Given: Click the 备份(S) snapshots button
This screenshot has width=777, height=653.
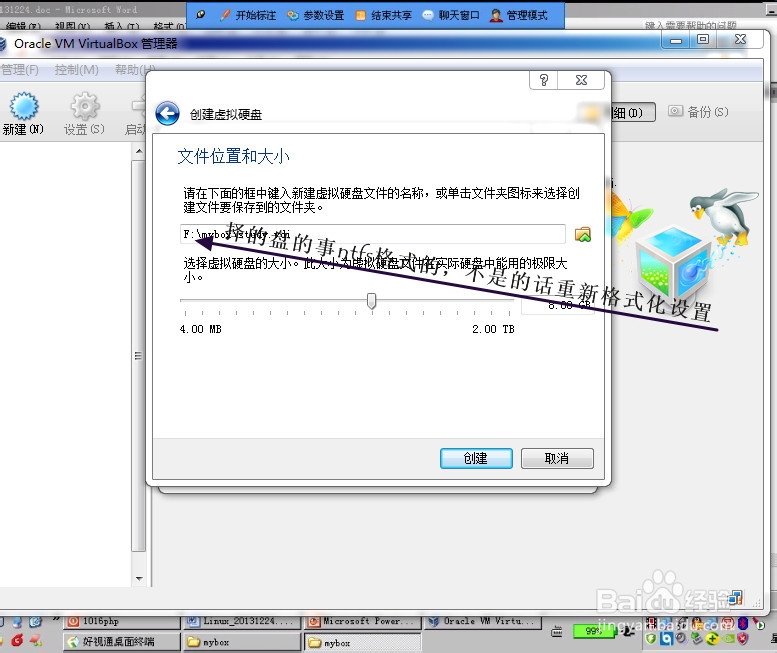Looking at the screenshot, I should tap(699, 112).
